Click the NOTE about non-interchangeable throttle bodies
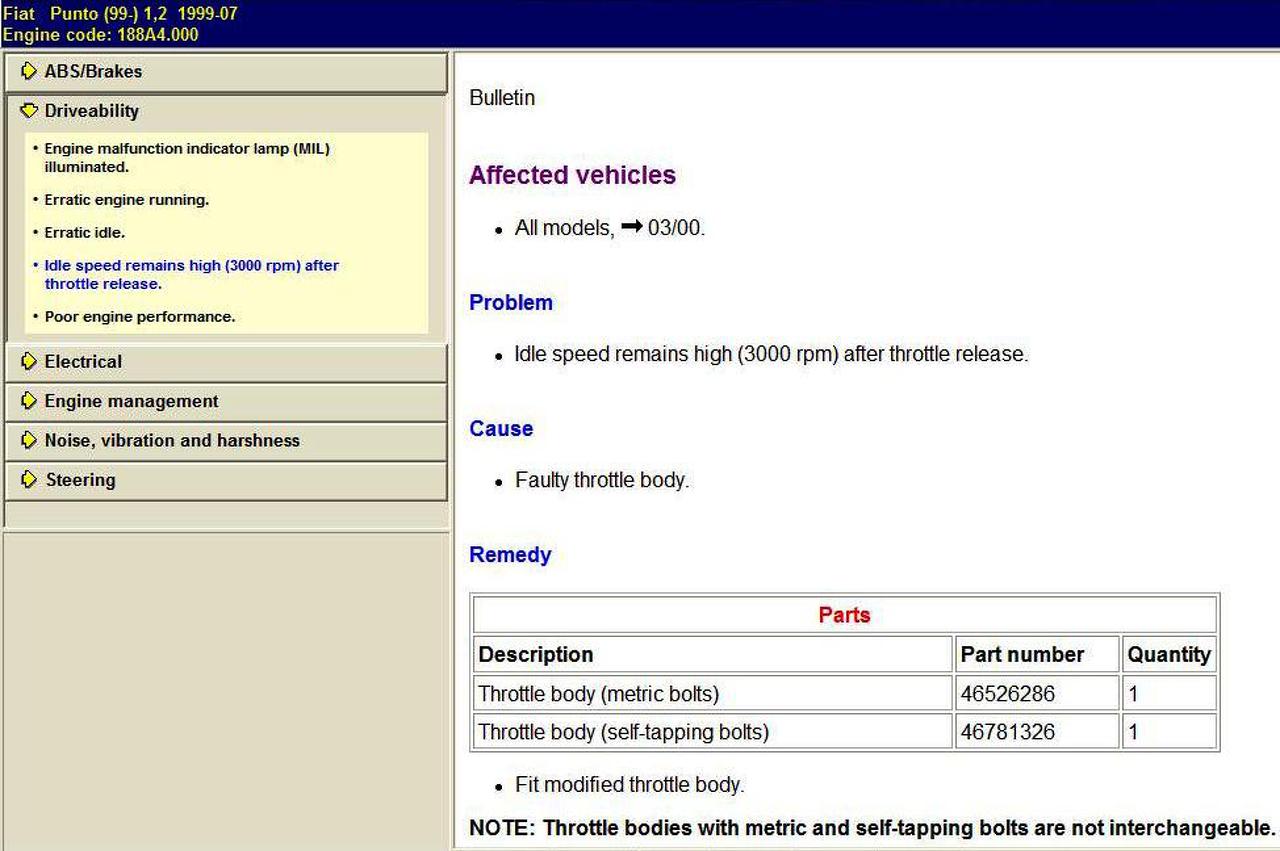This screenshot has height=851, width=1280. [x=872, y=829]
